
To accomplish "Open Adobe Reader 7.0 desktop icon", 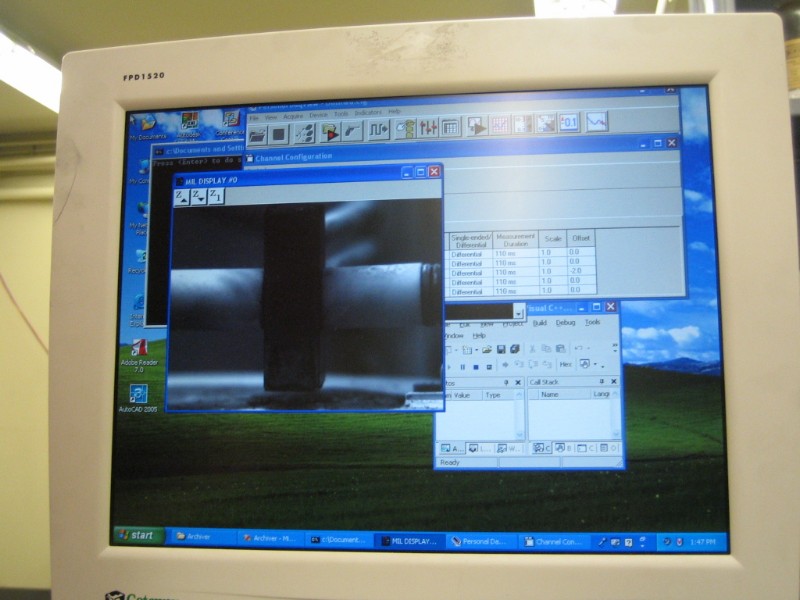I will click(139, 356).
